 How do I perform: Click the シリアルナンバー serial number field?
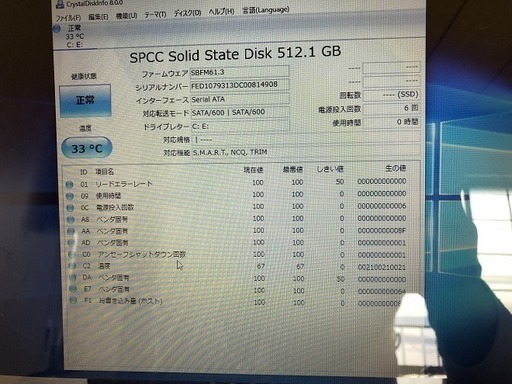(x=239, y=85)
